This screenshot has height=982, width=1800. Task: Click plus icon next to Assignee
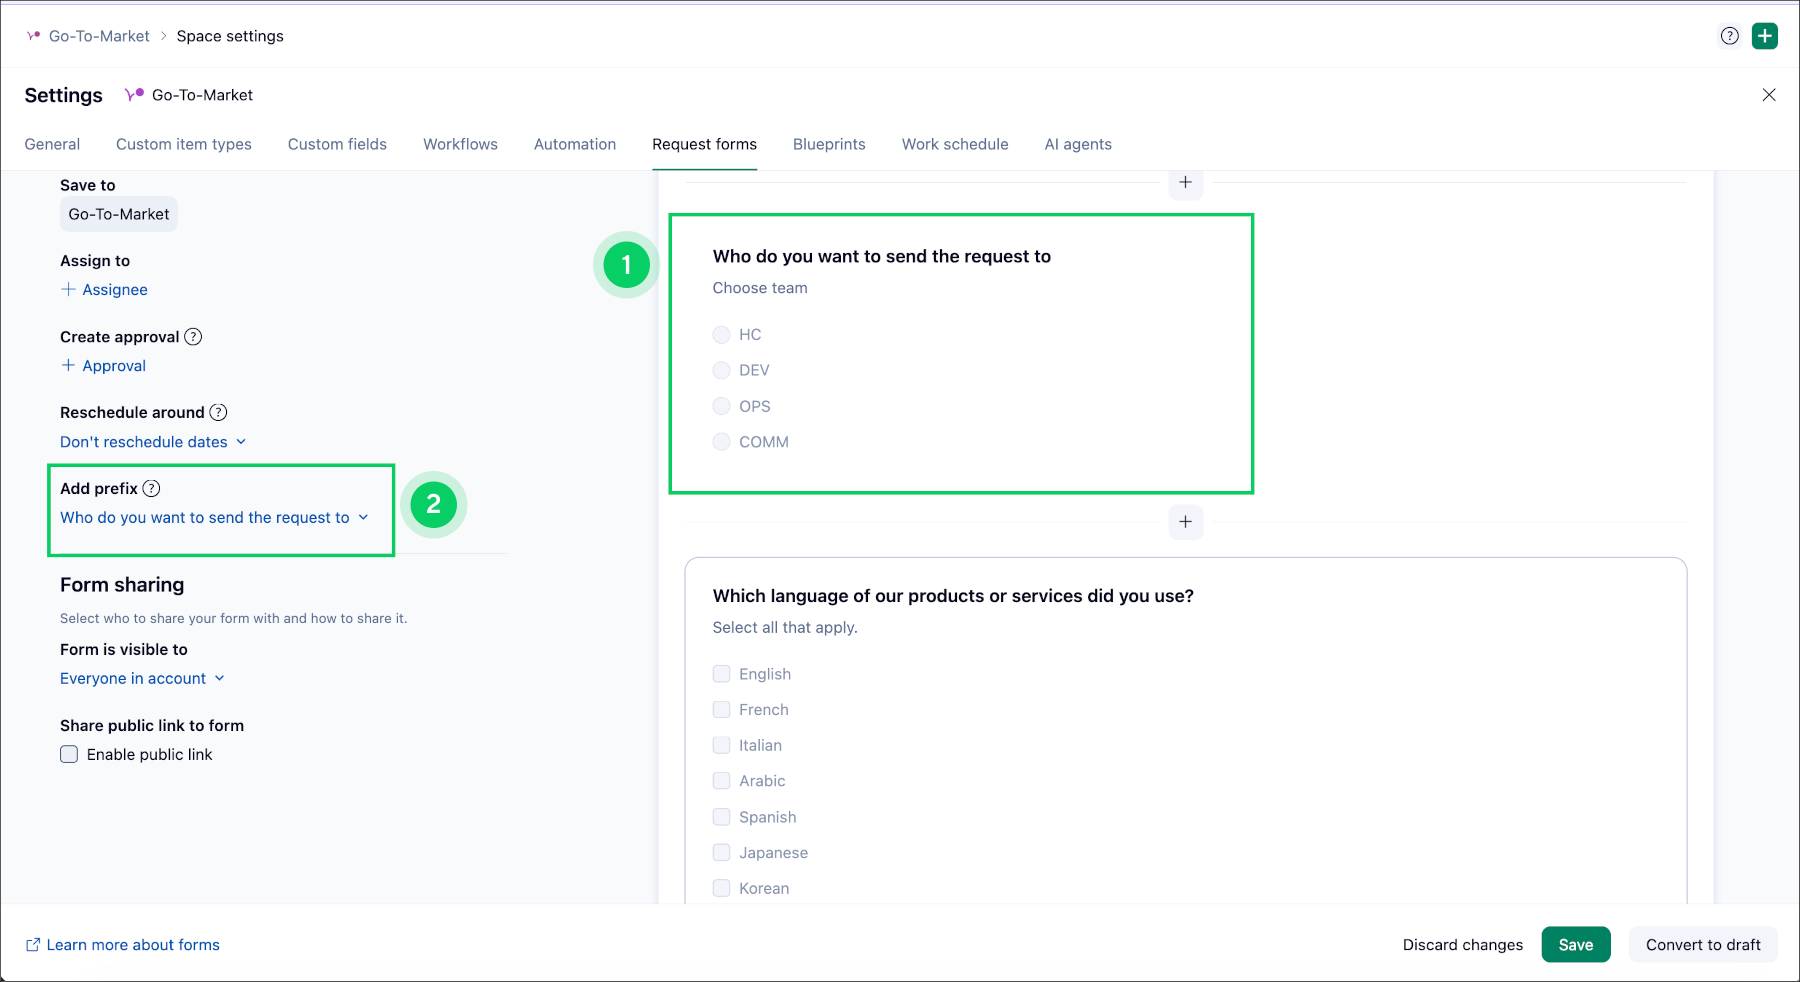click(68, 289)
